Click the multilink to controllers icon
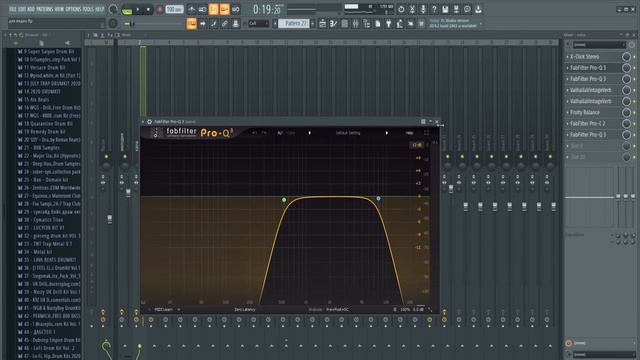The height and width of the screenshot is (360, 640). point(236,24)
